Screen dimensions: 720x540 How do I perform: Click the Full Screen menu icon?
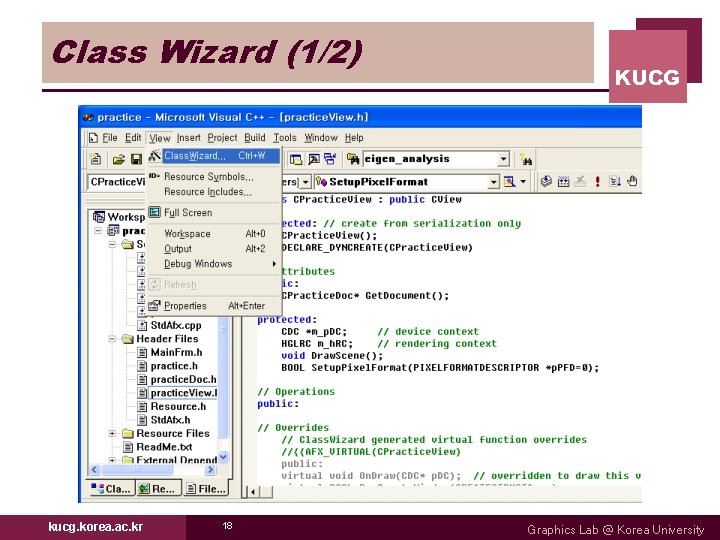(155, 212)
